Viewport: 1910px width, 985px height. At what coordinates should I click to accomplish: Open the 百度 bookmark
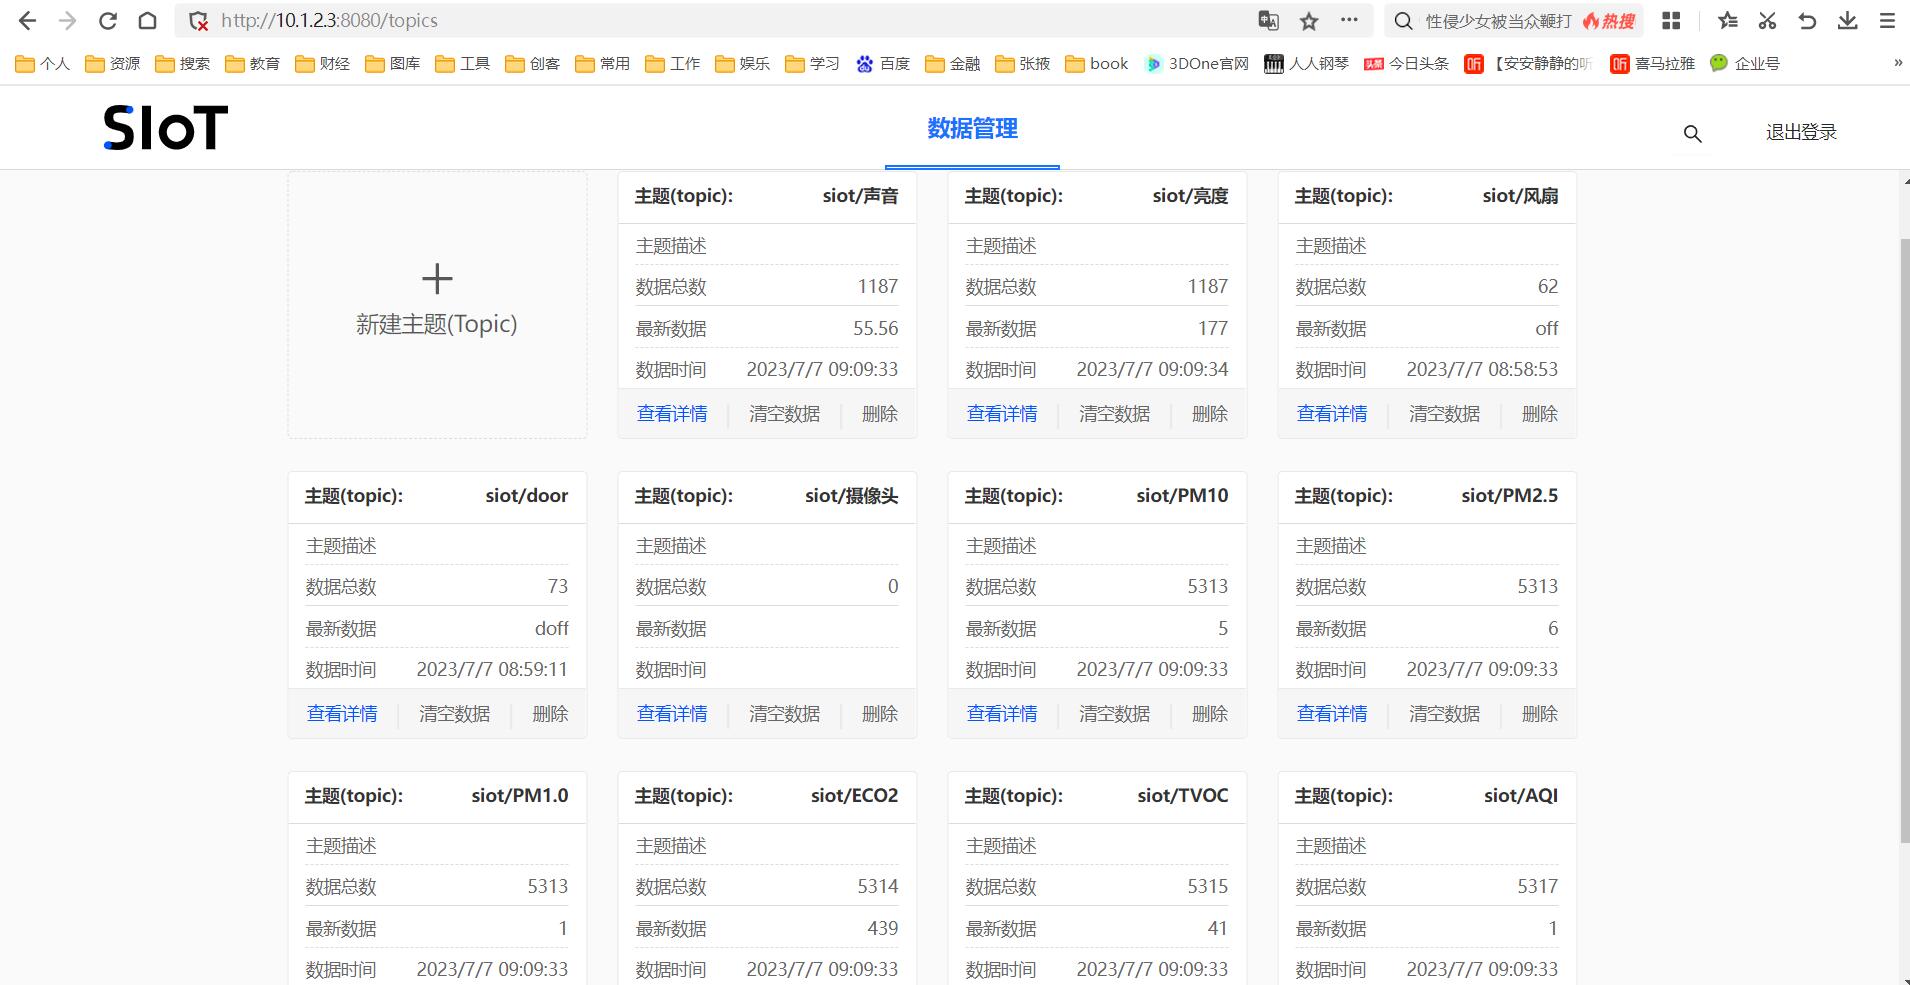(883, 63)
